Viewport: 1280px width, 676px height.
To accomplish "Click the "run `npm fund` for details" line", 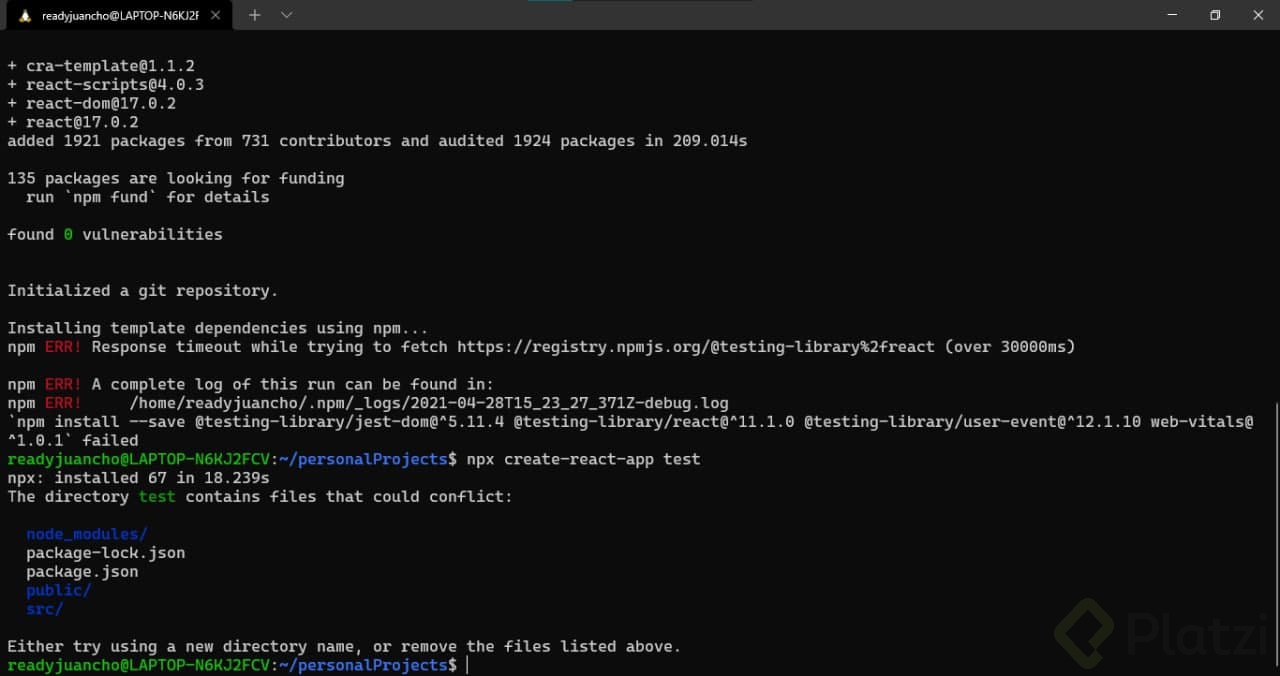I will pyautogui.click(x=148, y=197).
